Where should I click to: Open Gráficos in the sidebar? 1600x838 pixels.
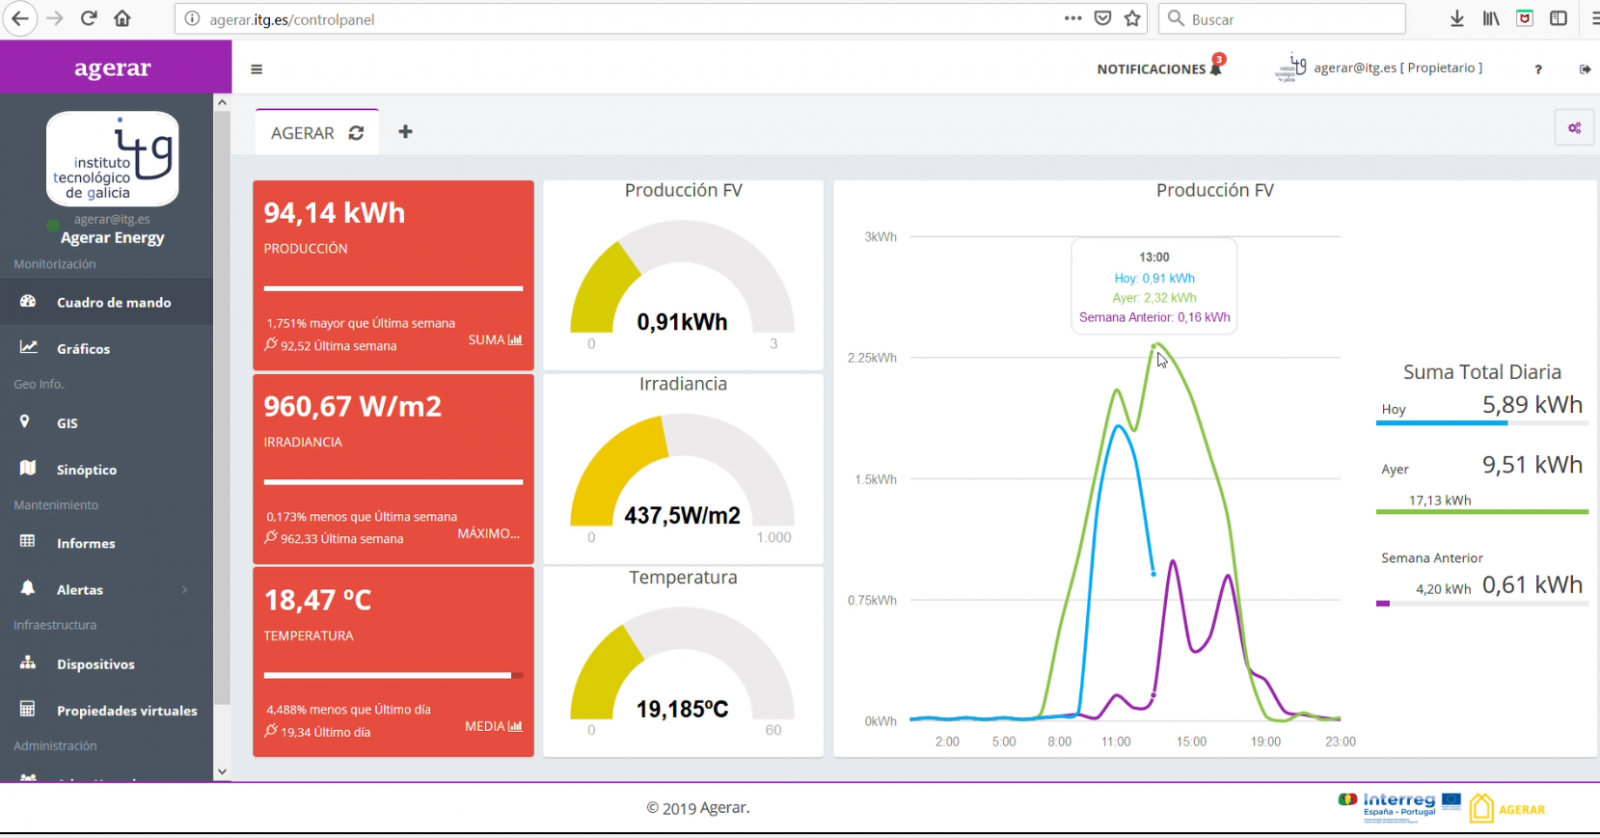(x=83, y=349)
